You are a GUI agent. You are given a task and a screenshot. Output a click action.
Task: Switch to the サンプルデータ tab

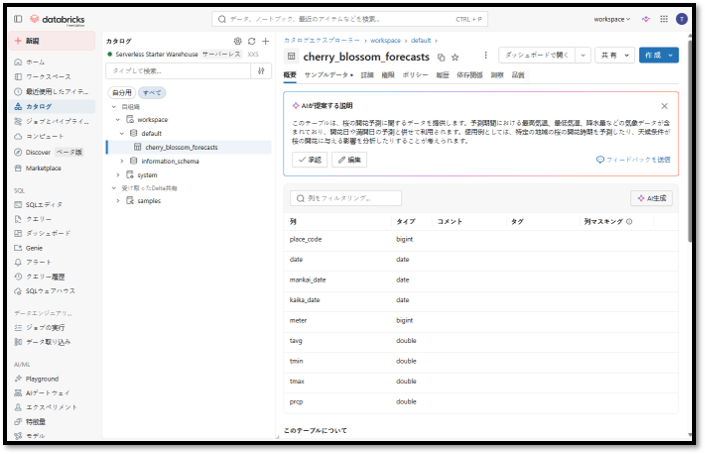327,75
